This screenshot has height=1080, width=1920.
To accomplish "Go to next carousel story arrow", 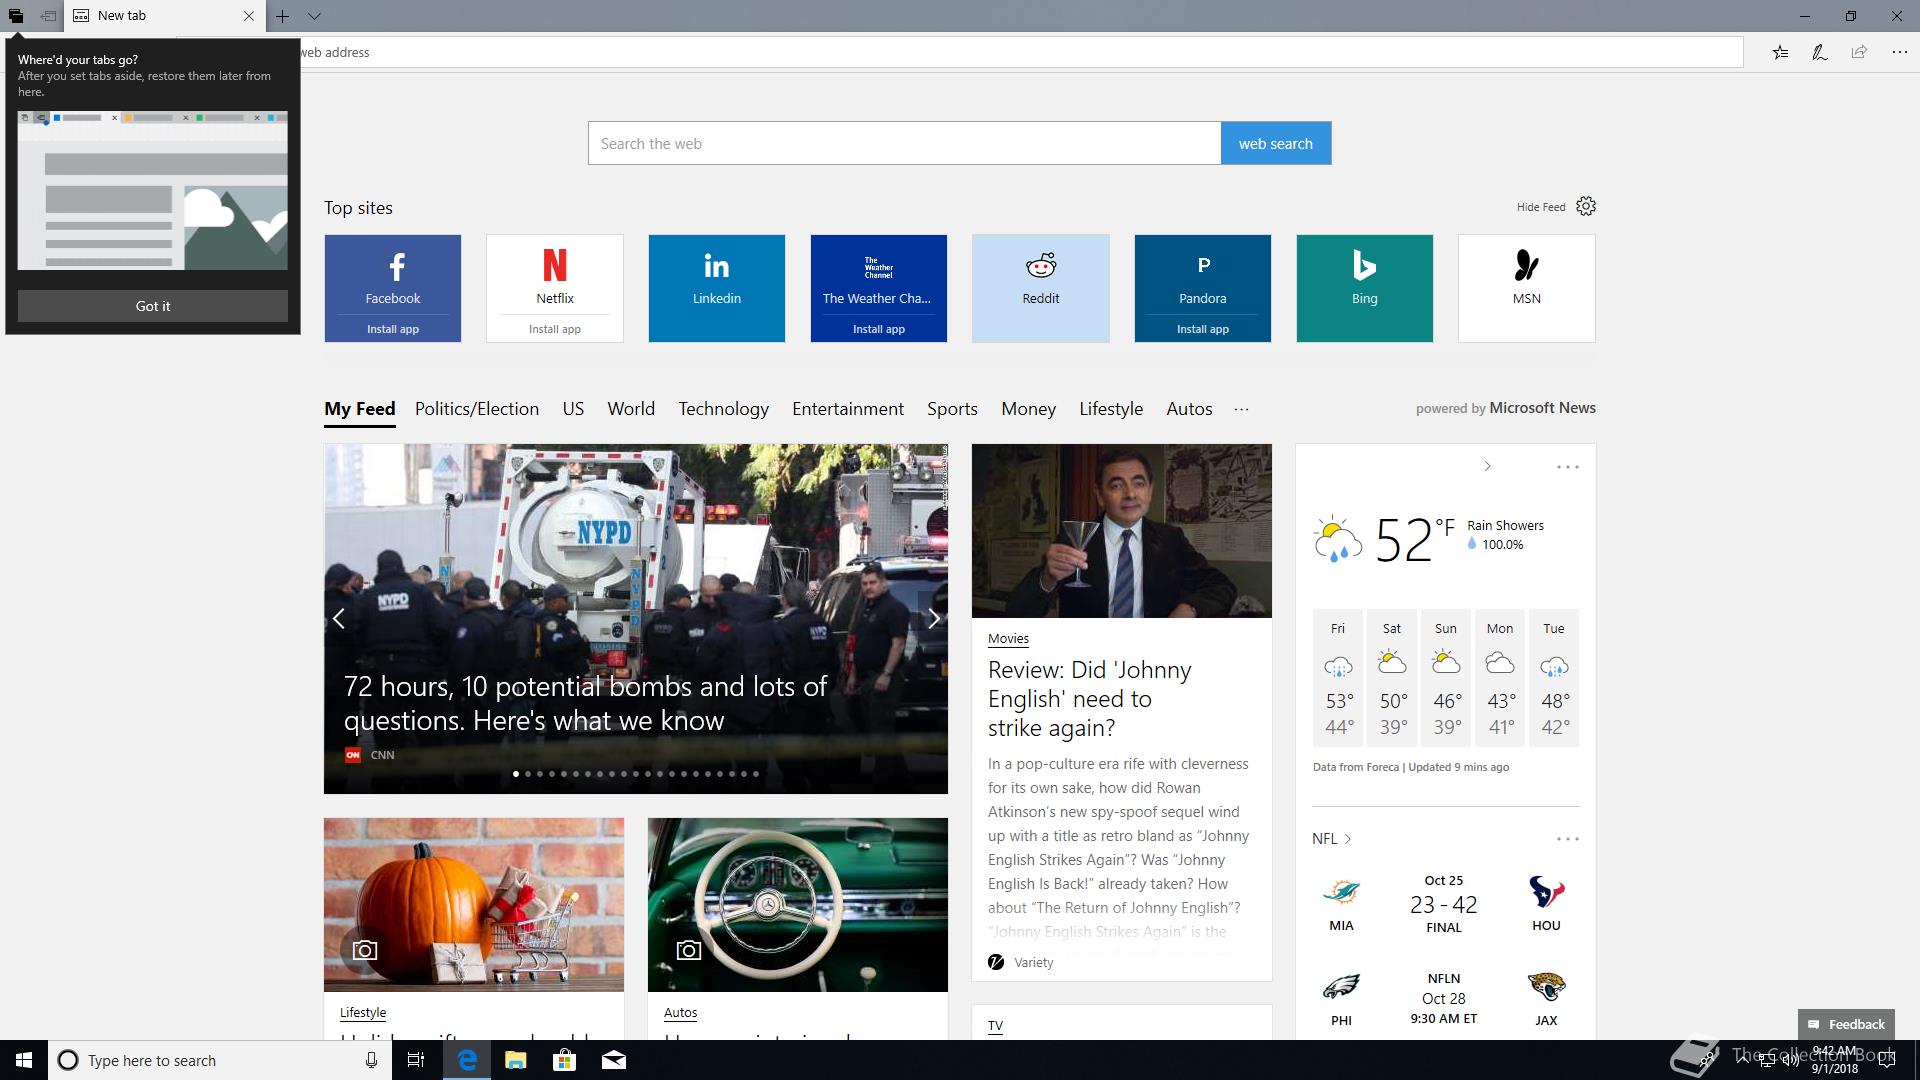I will pos(933,619).
